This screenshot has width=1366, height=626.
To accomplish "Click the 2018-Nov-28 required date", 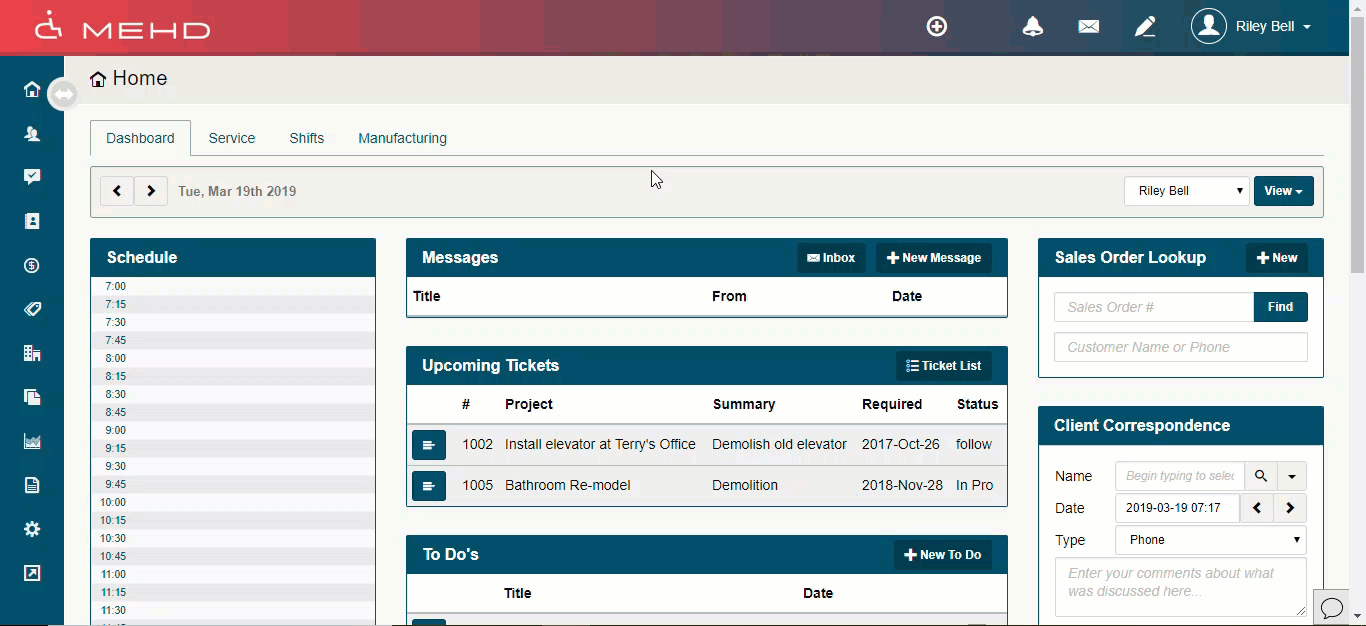I will (902, 486).
